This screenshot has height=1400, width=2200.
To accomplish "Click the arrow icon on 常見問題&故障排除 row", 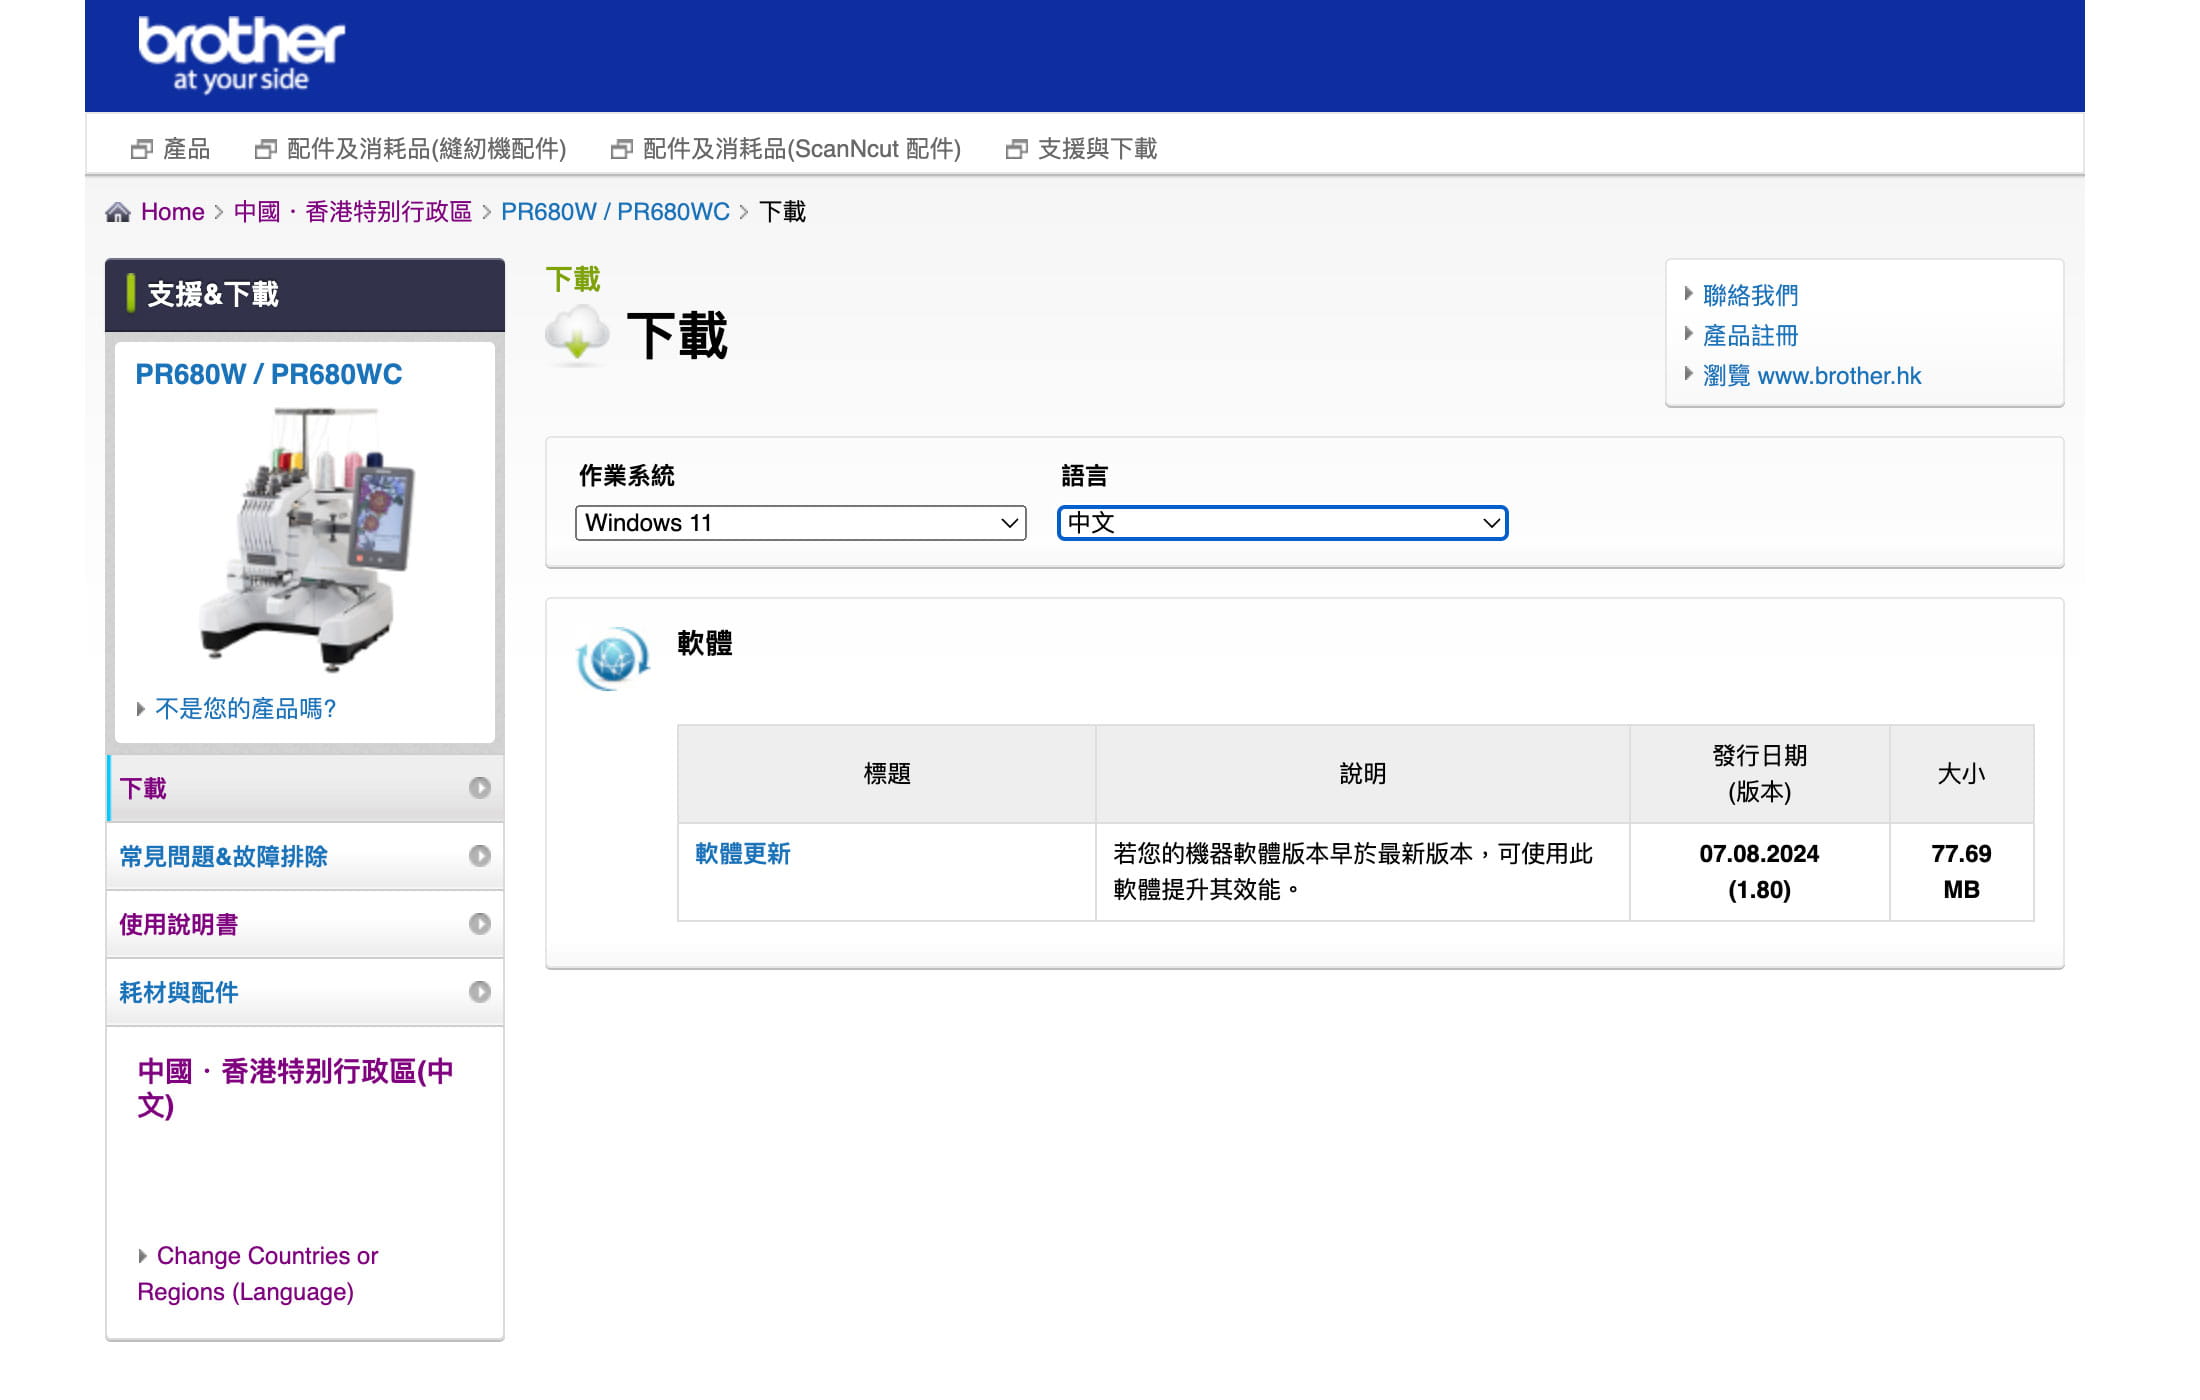I will tap(480, 856).
